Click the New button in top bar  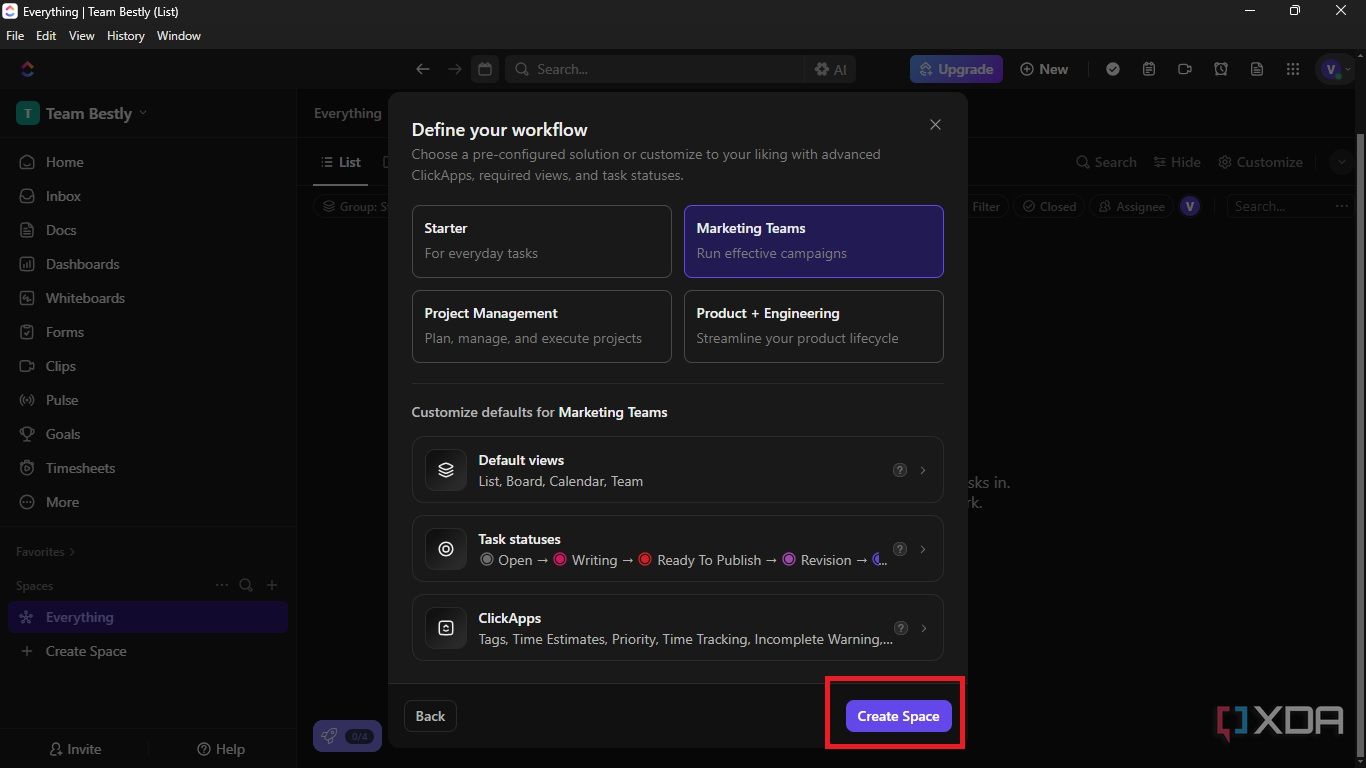point(1044,69)
